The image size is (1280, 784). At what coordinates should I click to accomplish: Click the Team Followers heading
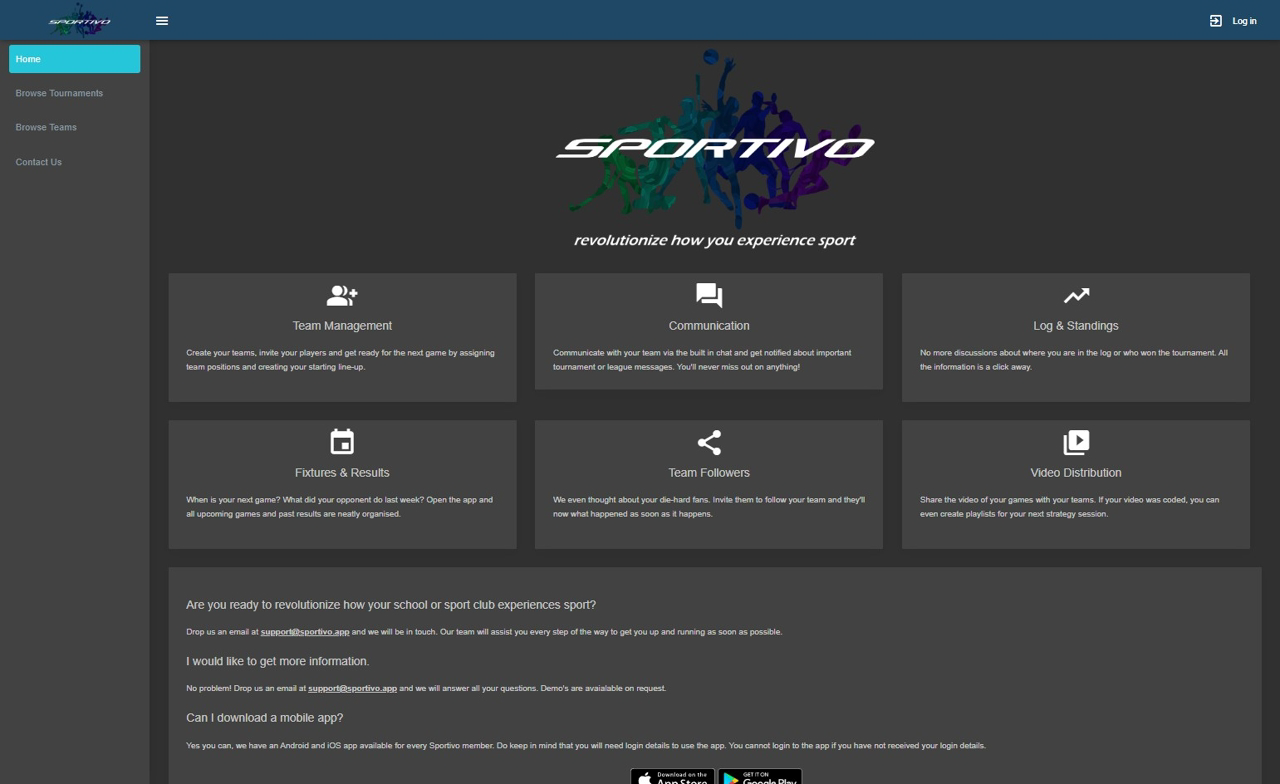click(x=709, y=473)
